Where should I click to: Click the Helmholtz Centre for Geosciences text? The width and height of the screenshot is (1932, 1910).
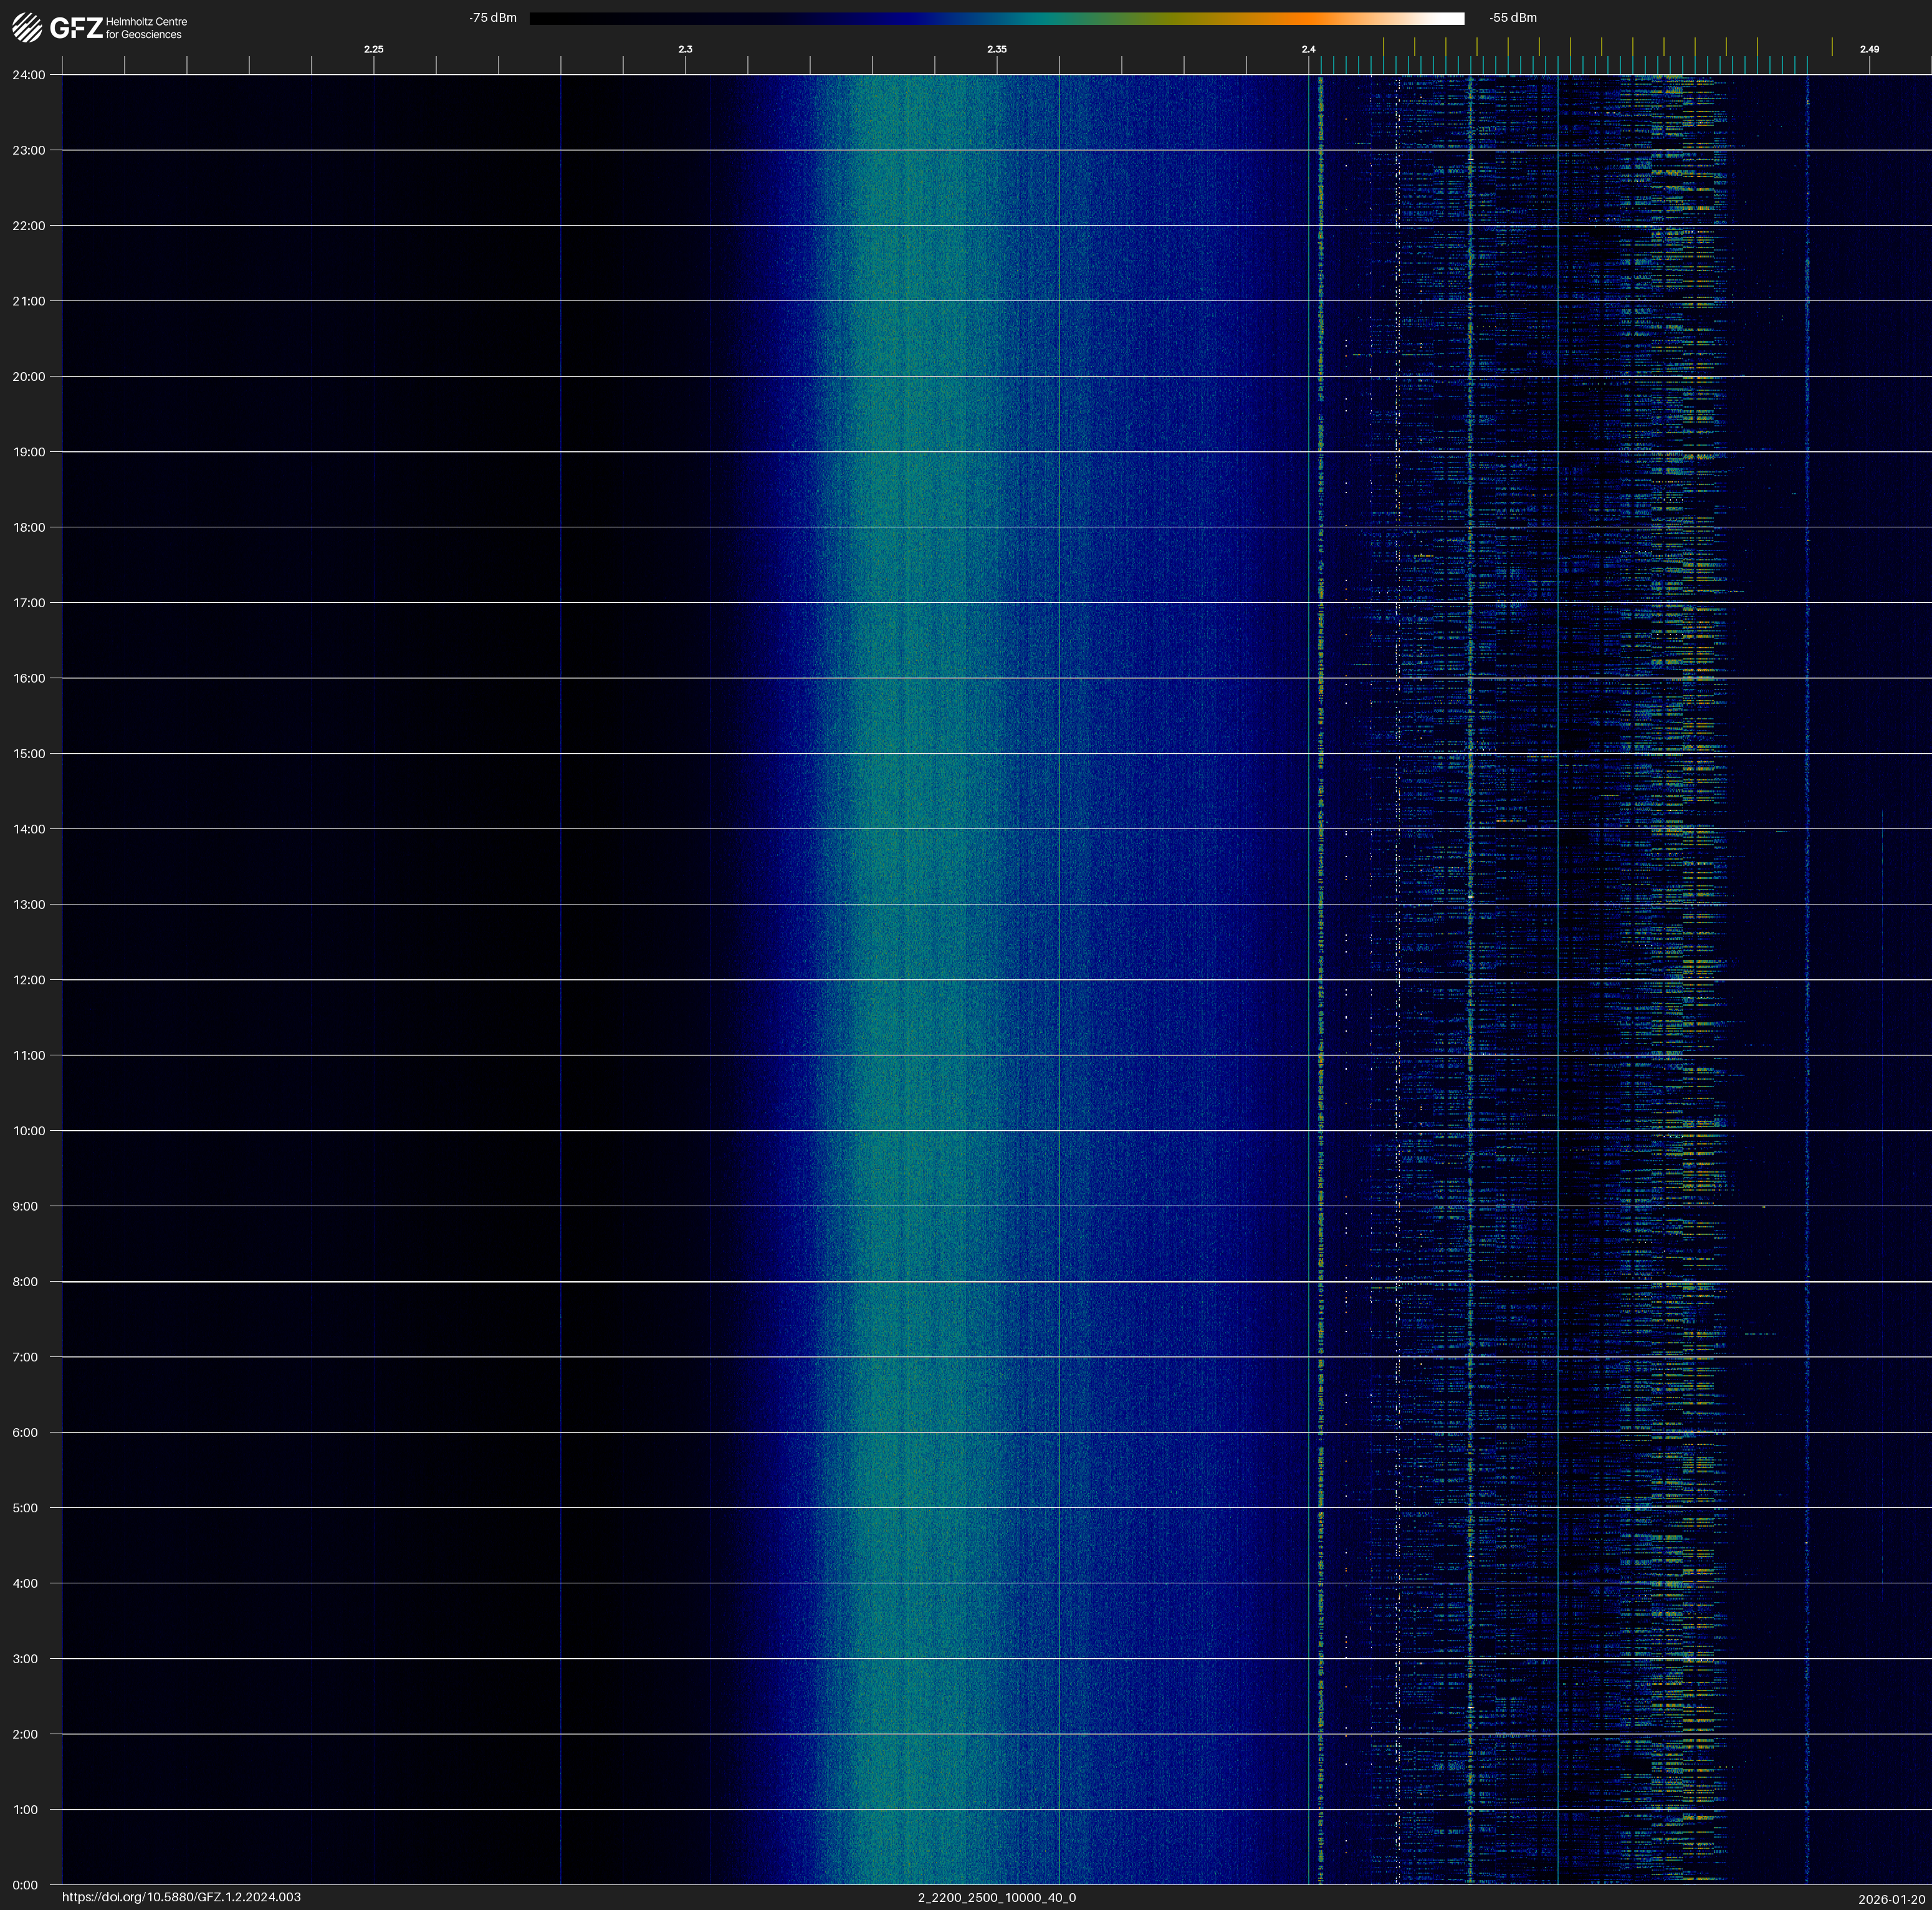pyautogui.click(x=146, y=28)
